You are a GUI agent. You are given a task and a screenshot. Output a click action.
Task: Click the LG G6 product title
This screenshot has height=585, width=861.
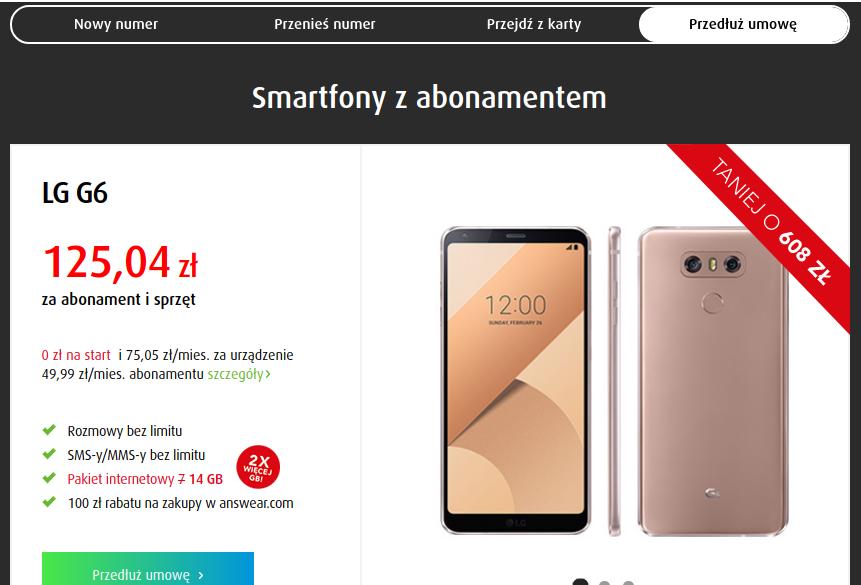point(75,193)
